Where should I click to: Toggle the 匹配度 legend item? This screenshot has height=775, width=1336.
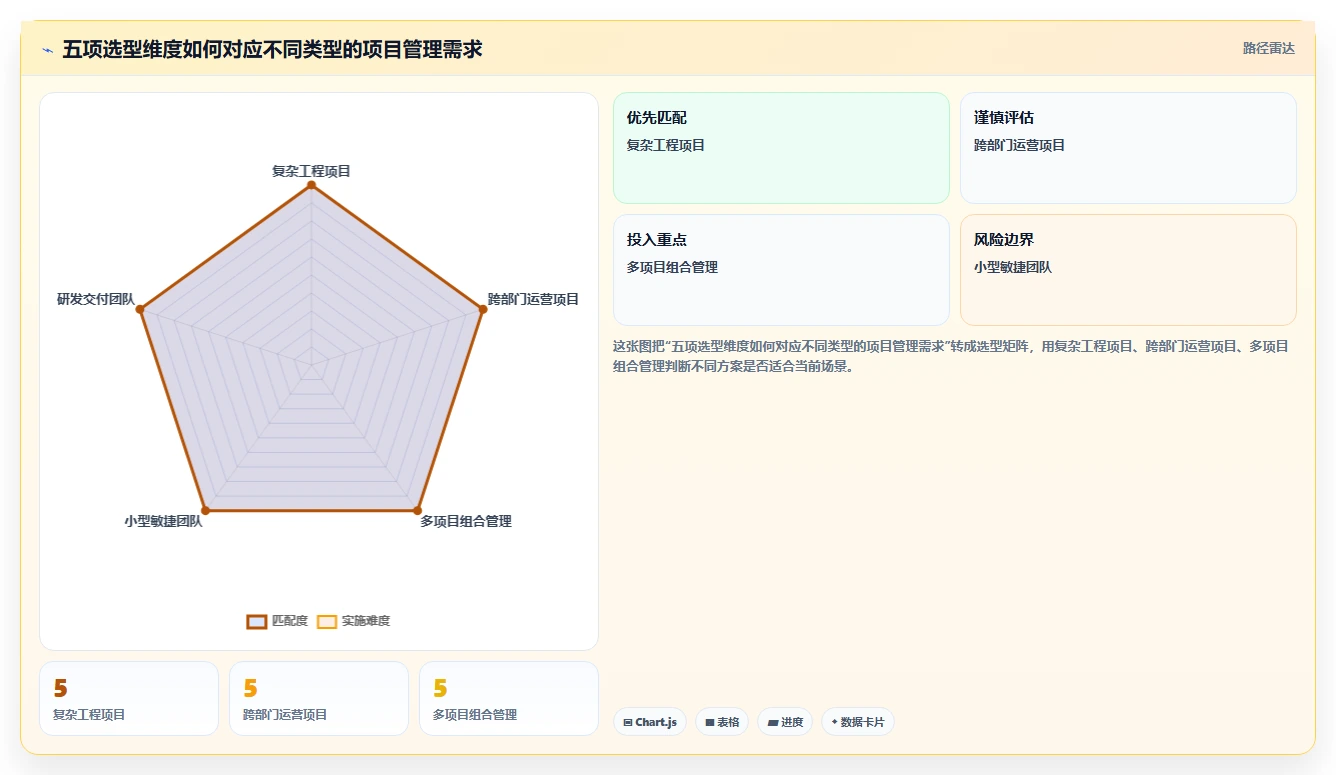pos(277,621)
